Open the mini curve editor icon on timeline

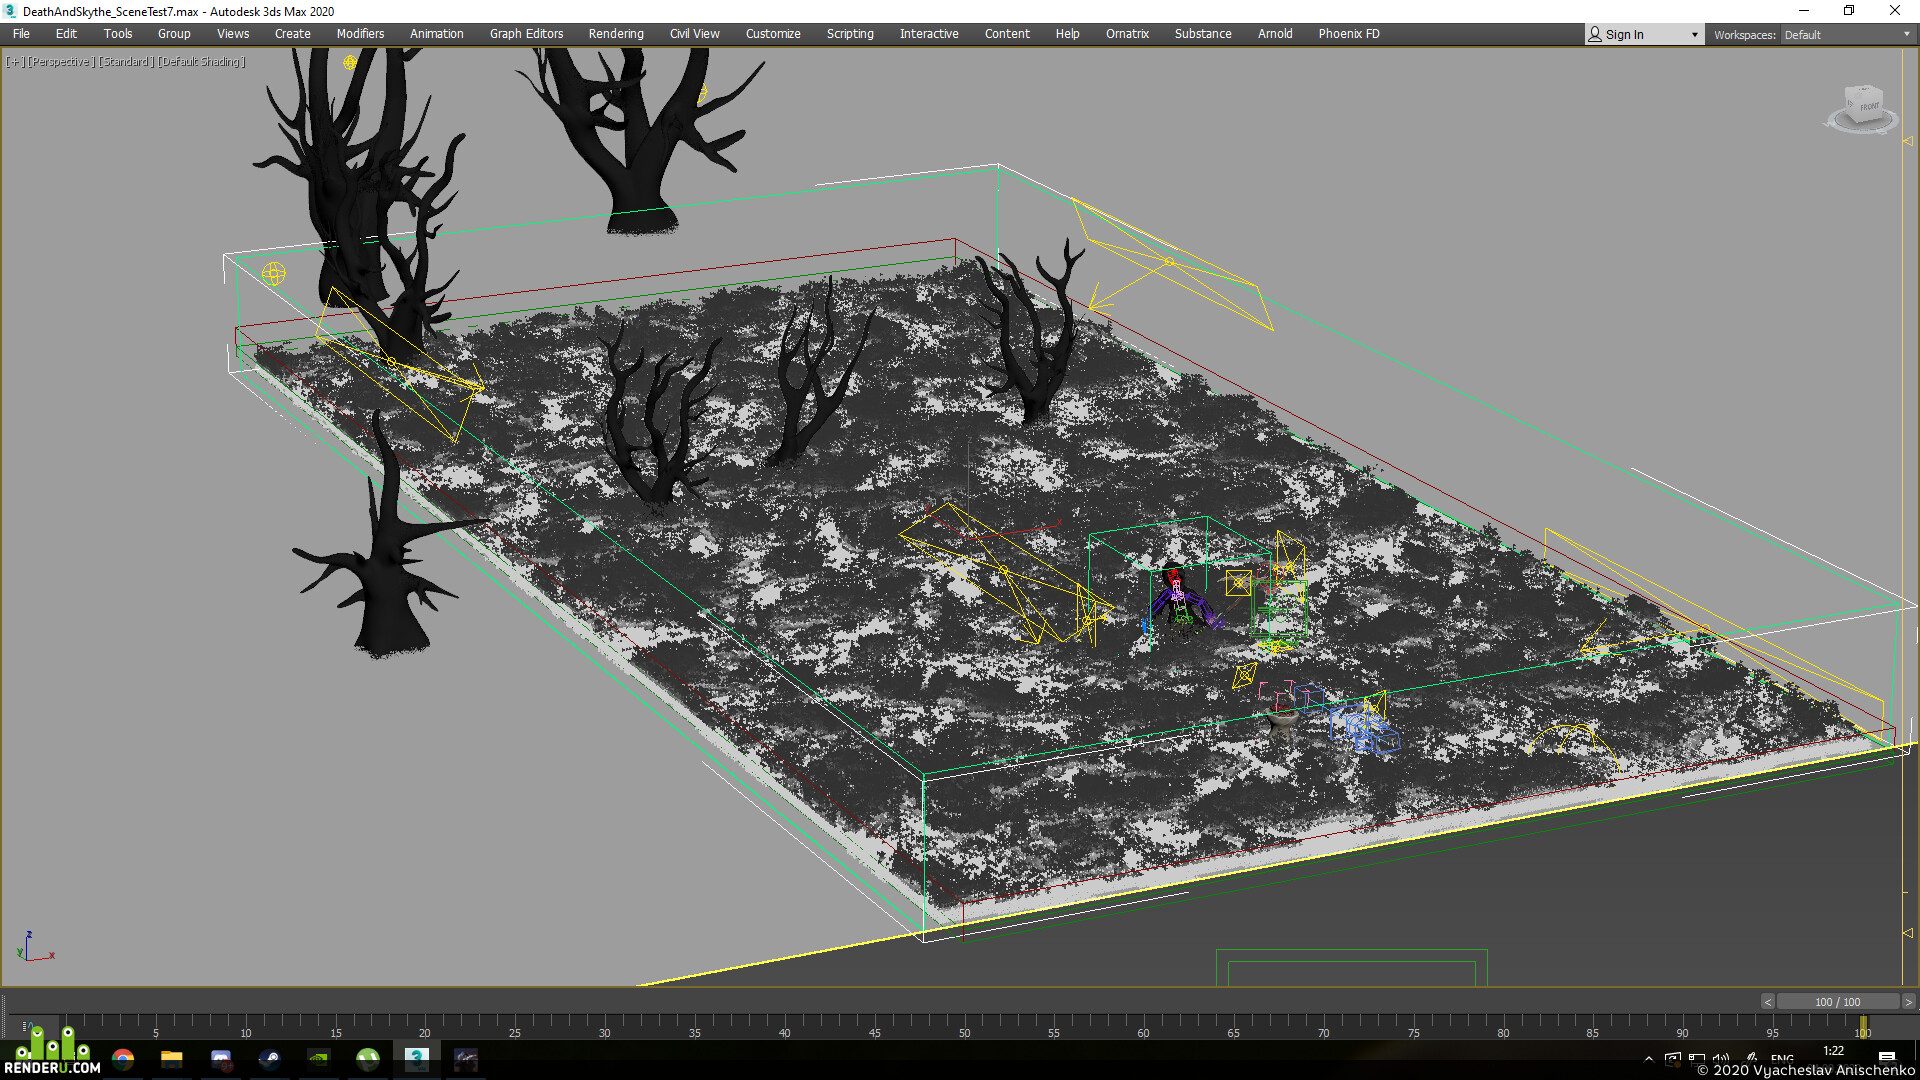[26, 1025]
